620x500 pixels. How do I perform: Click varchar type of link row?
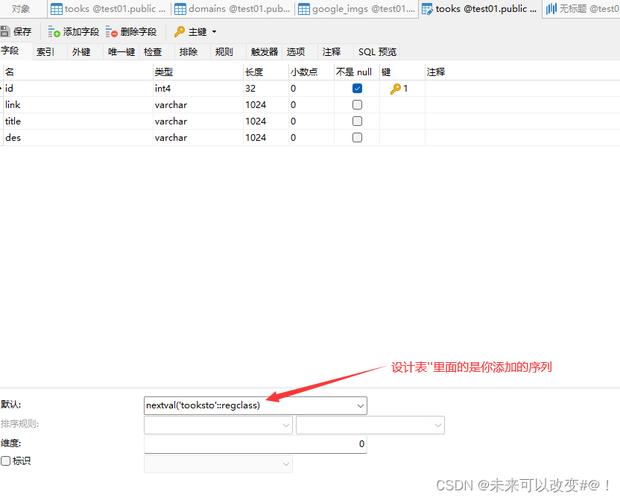(x=198, y=105)
